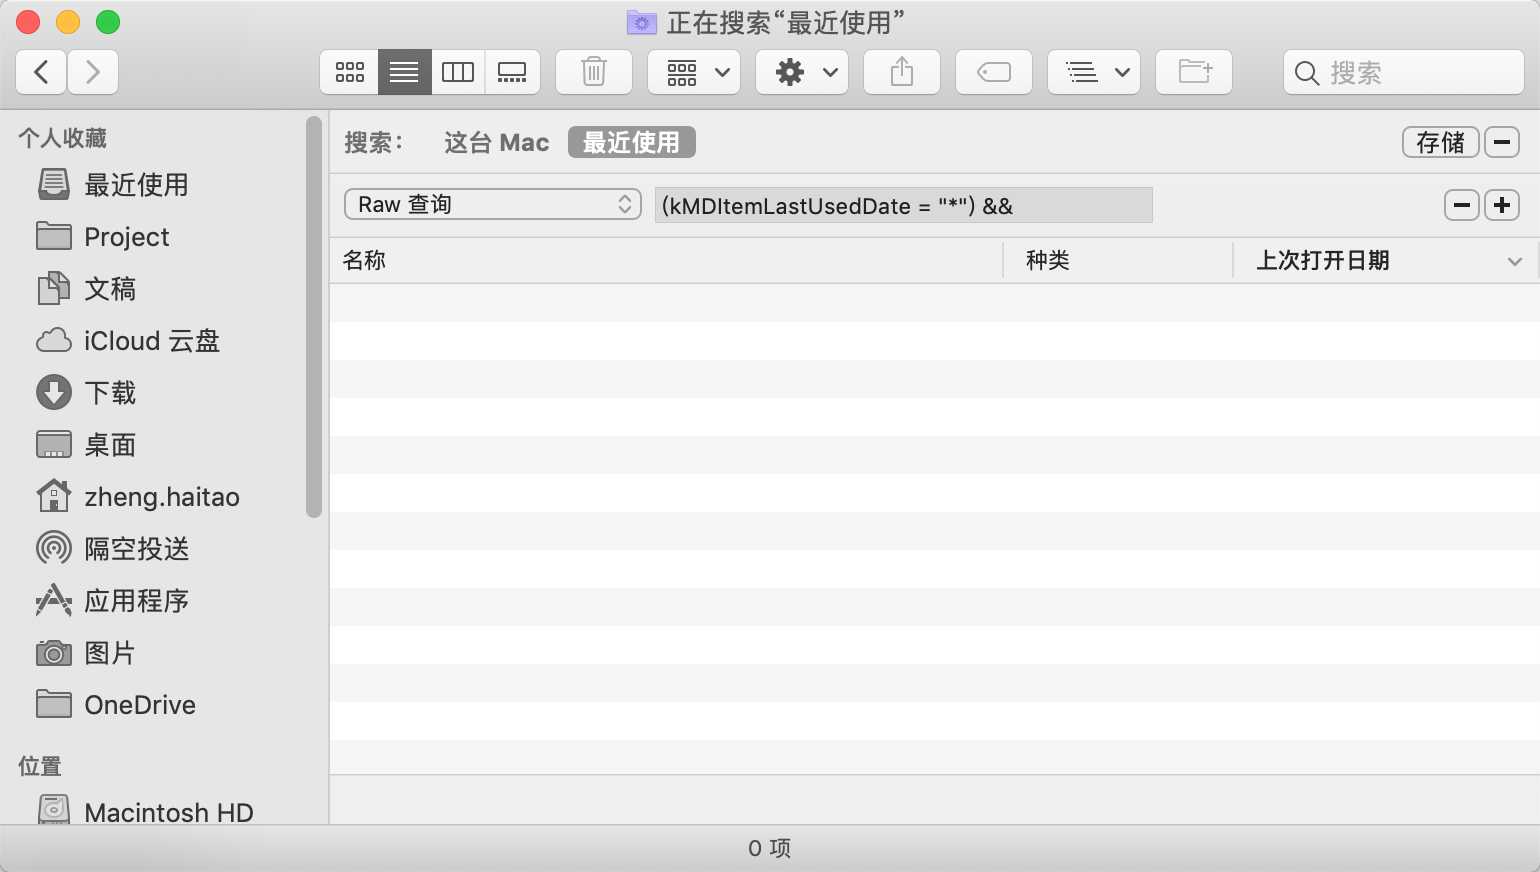The image size is (1540, 872).
Task: Select the 最近使用 search scope
Action: [x=631, y=143]
